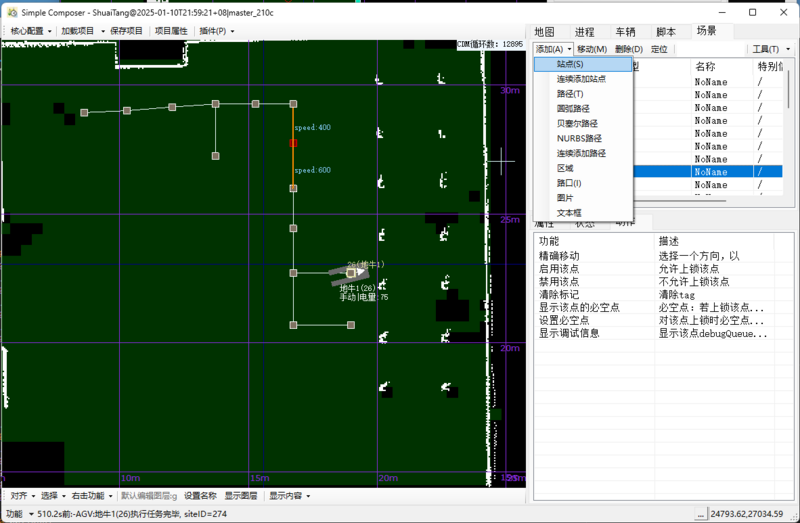The image size is (800, 523).
Task: Click the 定位 button
Action: pos(659,49)
